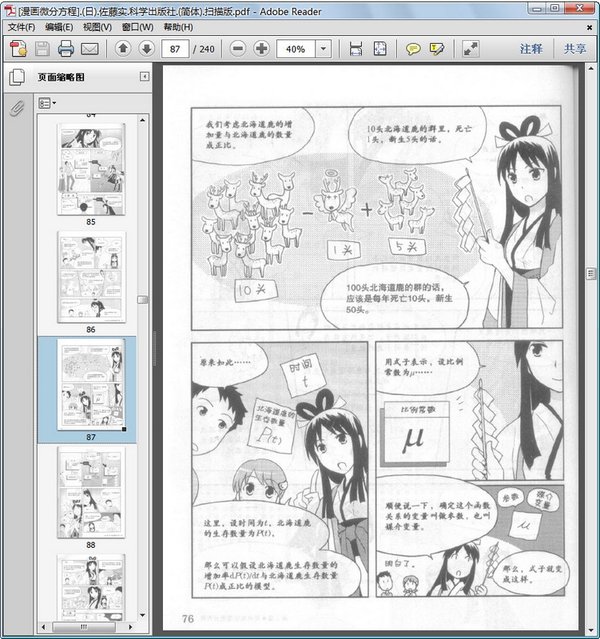The height and width of the screenshot is (639, 600).
Task: Click the Save file icon
Action: (x=42, y=49)
